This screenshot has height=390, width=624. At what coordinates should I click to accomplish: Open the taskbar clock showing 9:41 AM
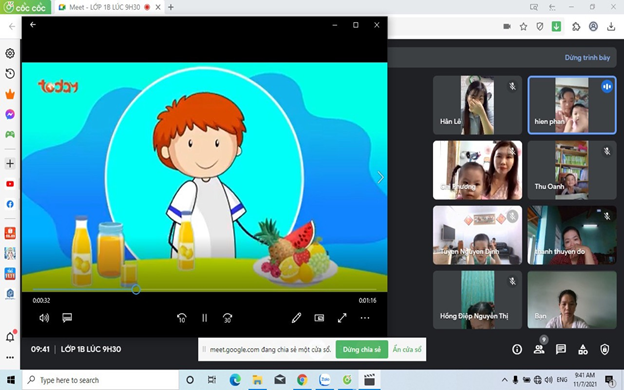pyautogui.click(x=585, y=380)
